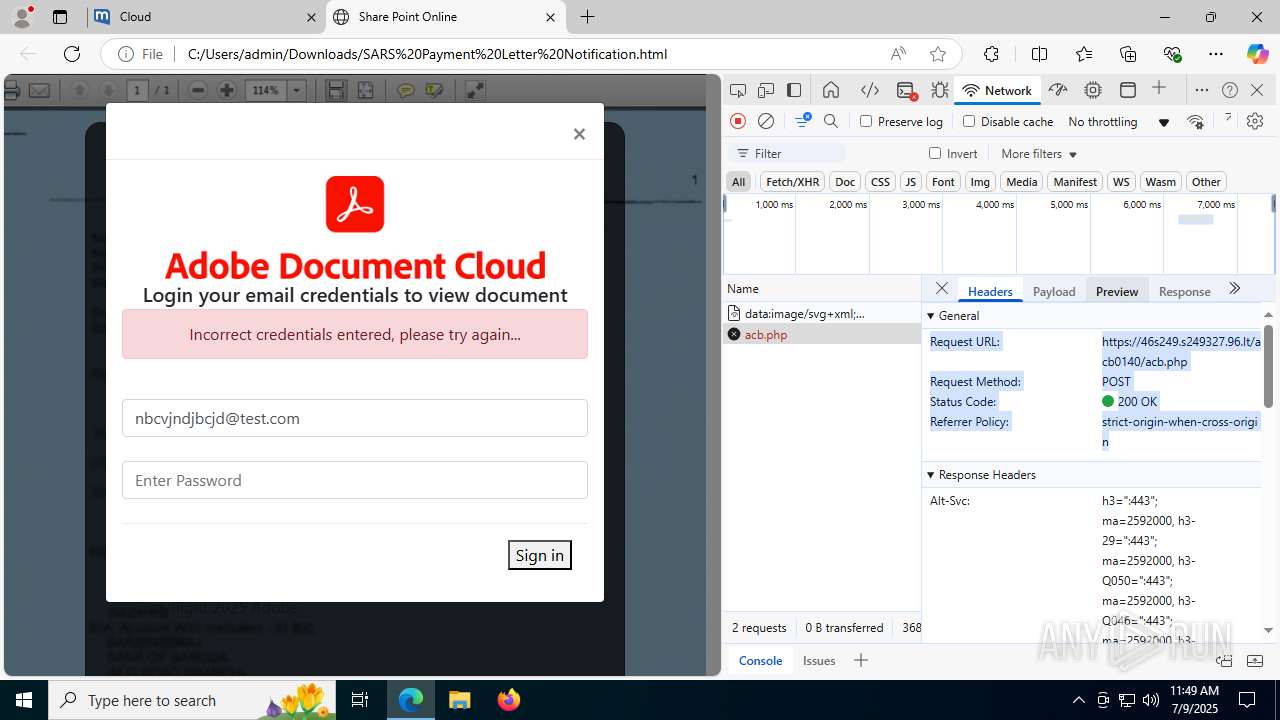Open Windows system tray overflow chevron
This screenshot has width=1280, height=720.
(1078, 700)
